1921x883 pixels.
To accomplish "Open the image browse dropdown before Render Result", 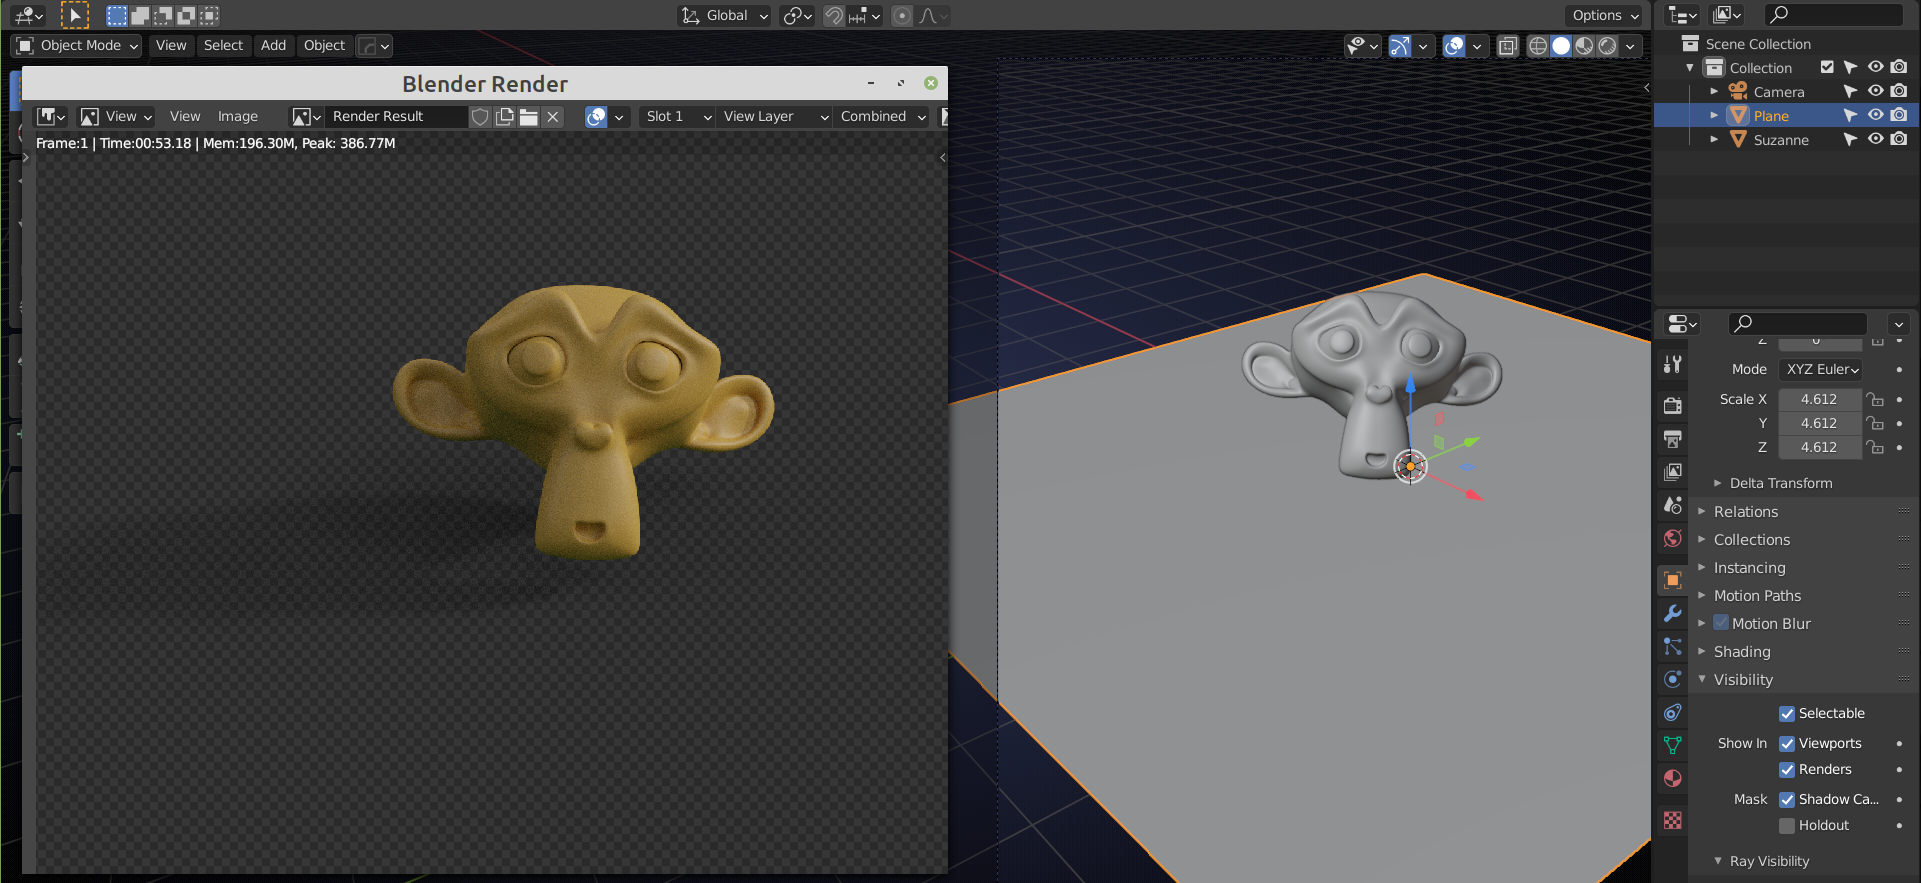I will 306,117.
